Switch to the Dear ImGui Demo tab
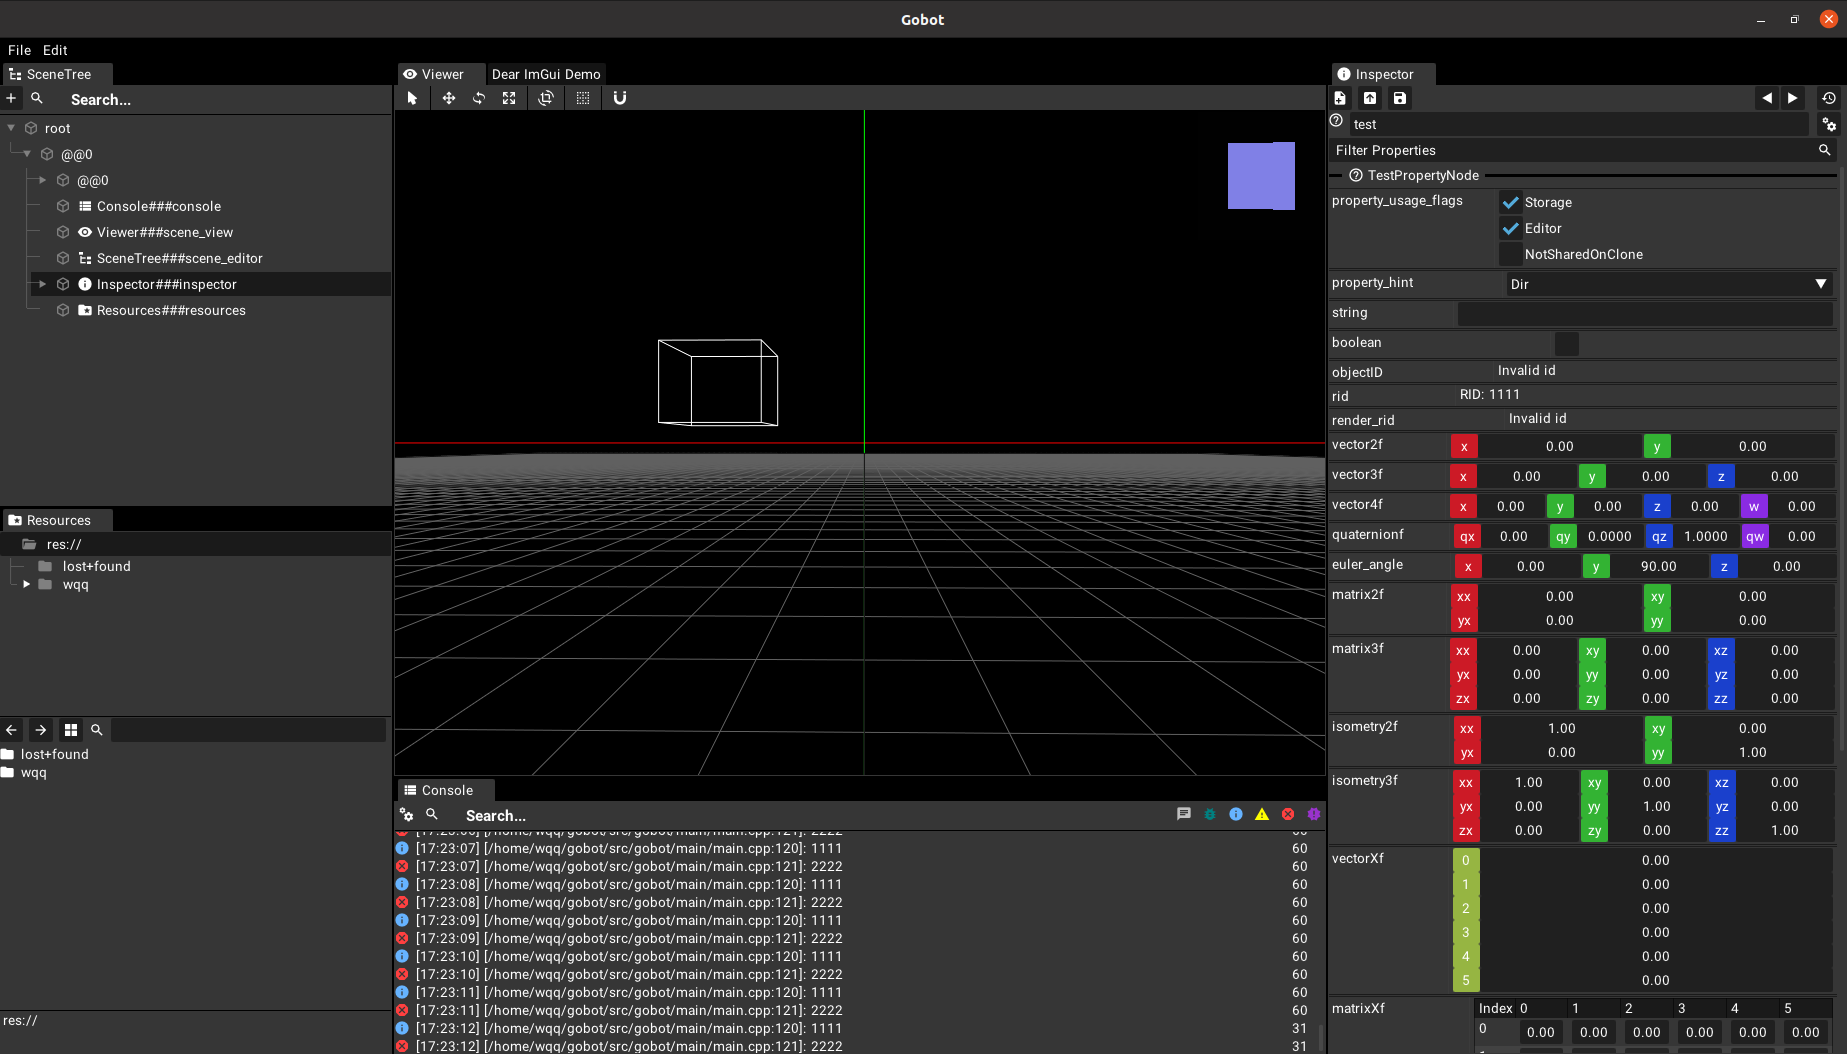 tap(546, 74)
